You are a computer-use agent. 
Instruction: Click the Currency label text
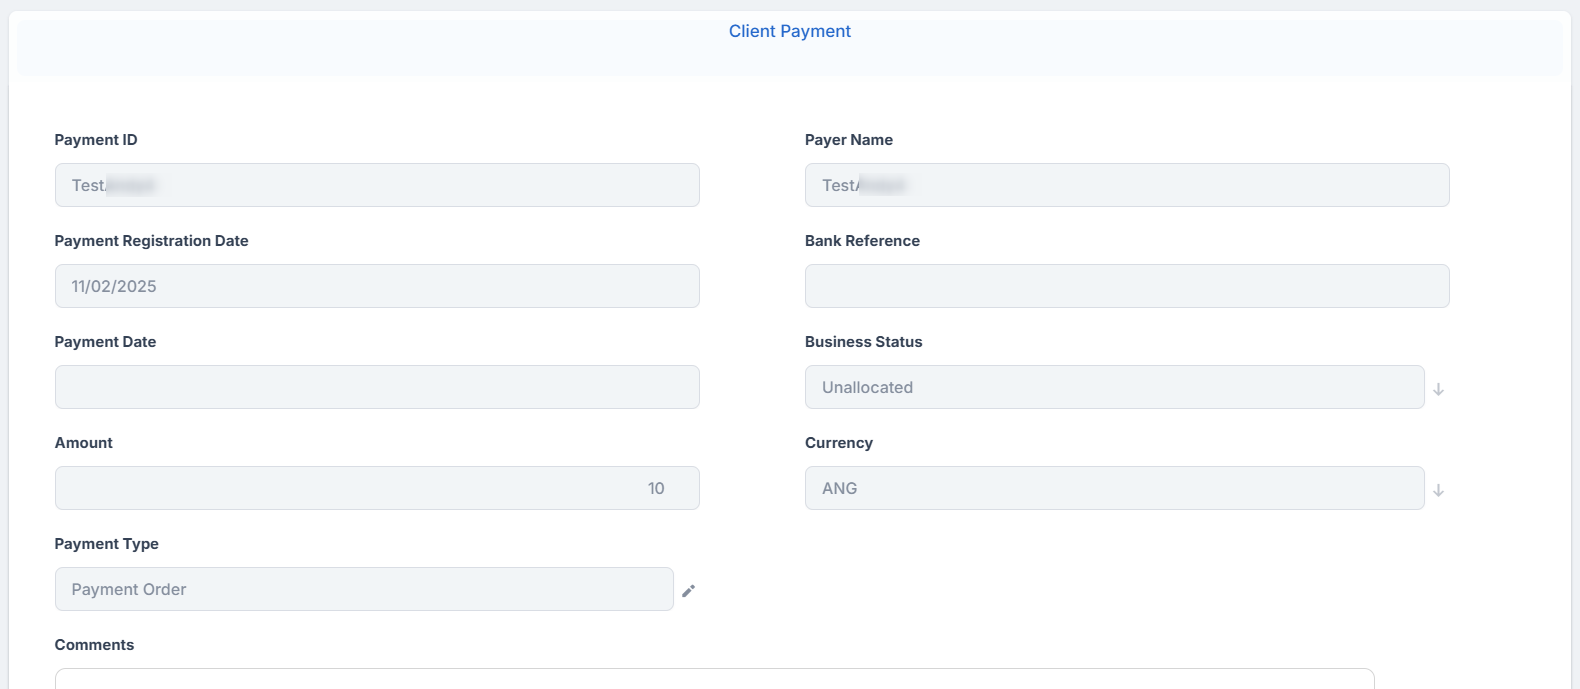click(838, 443)
